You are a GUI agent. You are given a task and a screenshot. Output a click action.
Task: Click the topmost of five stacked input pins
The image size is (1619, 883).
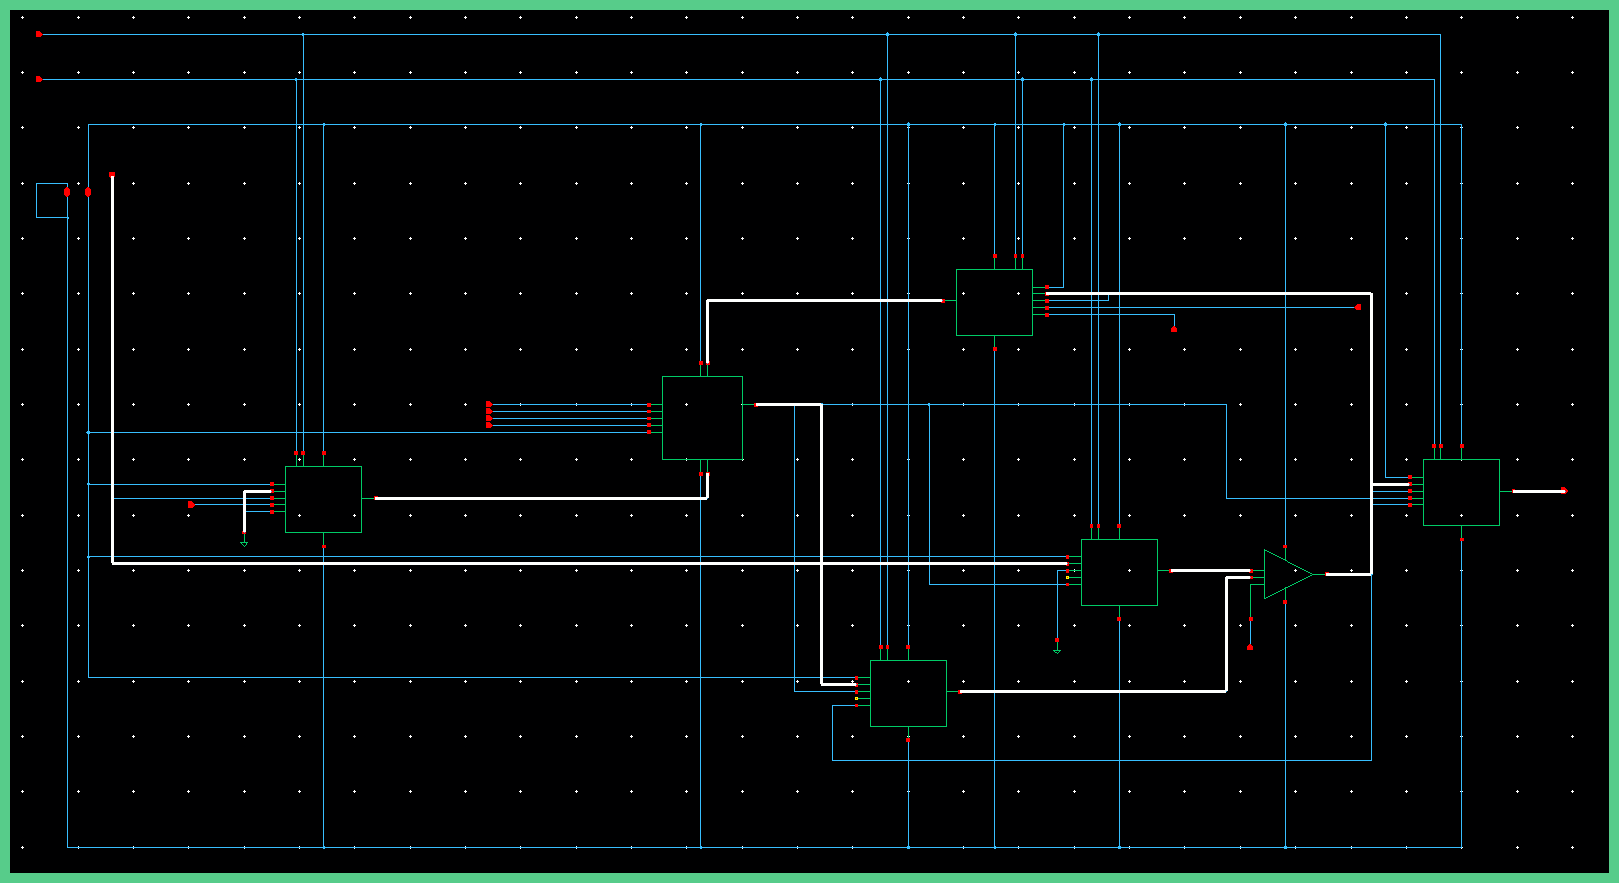(x=489, y=404)
